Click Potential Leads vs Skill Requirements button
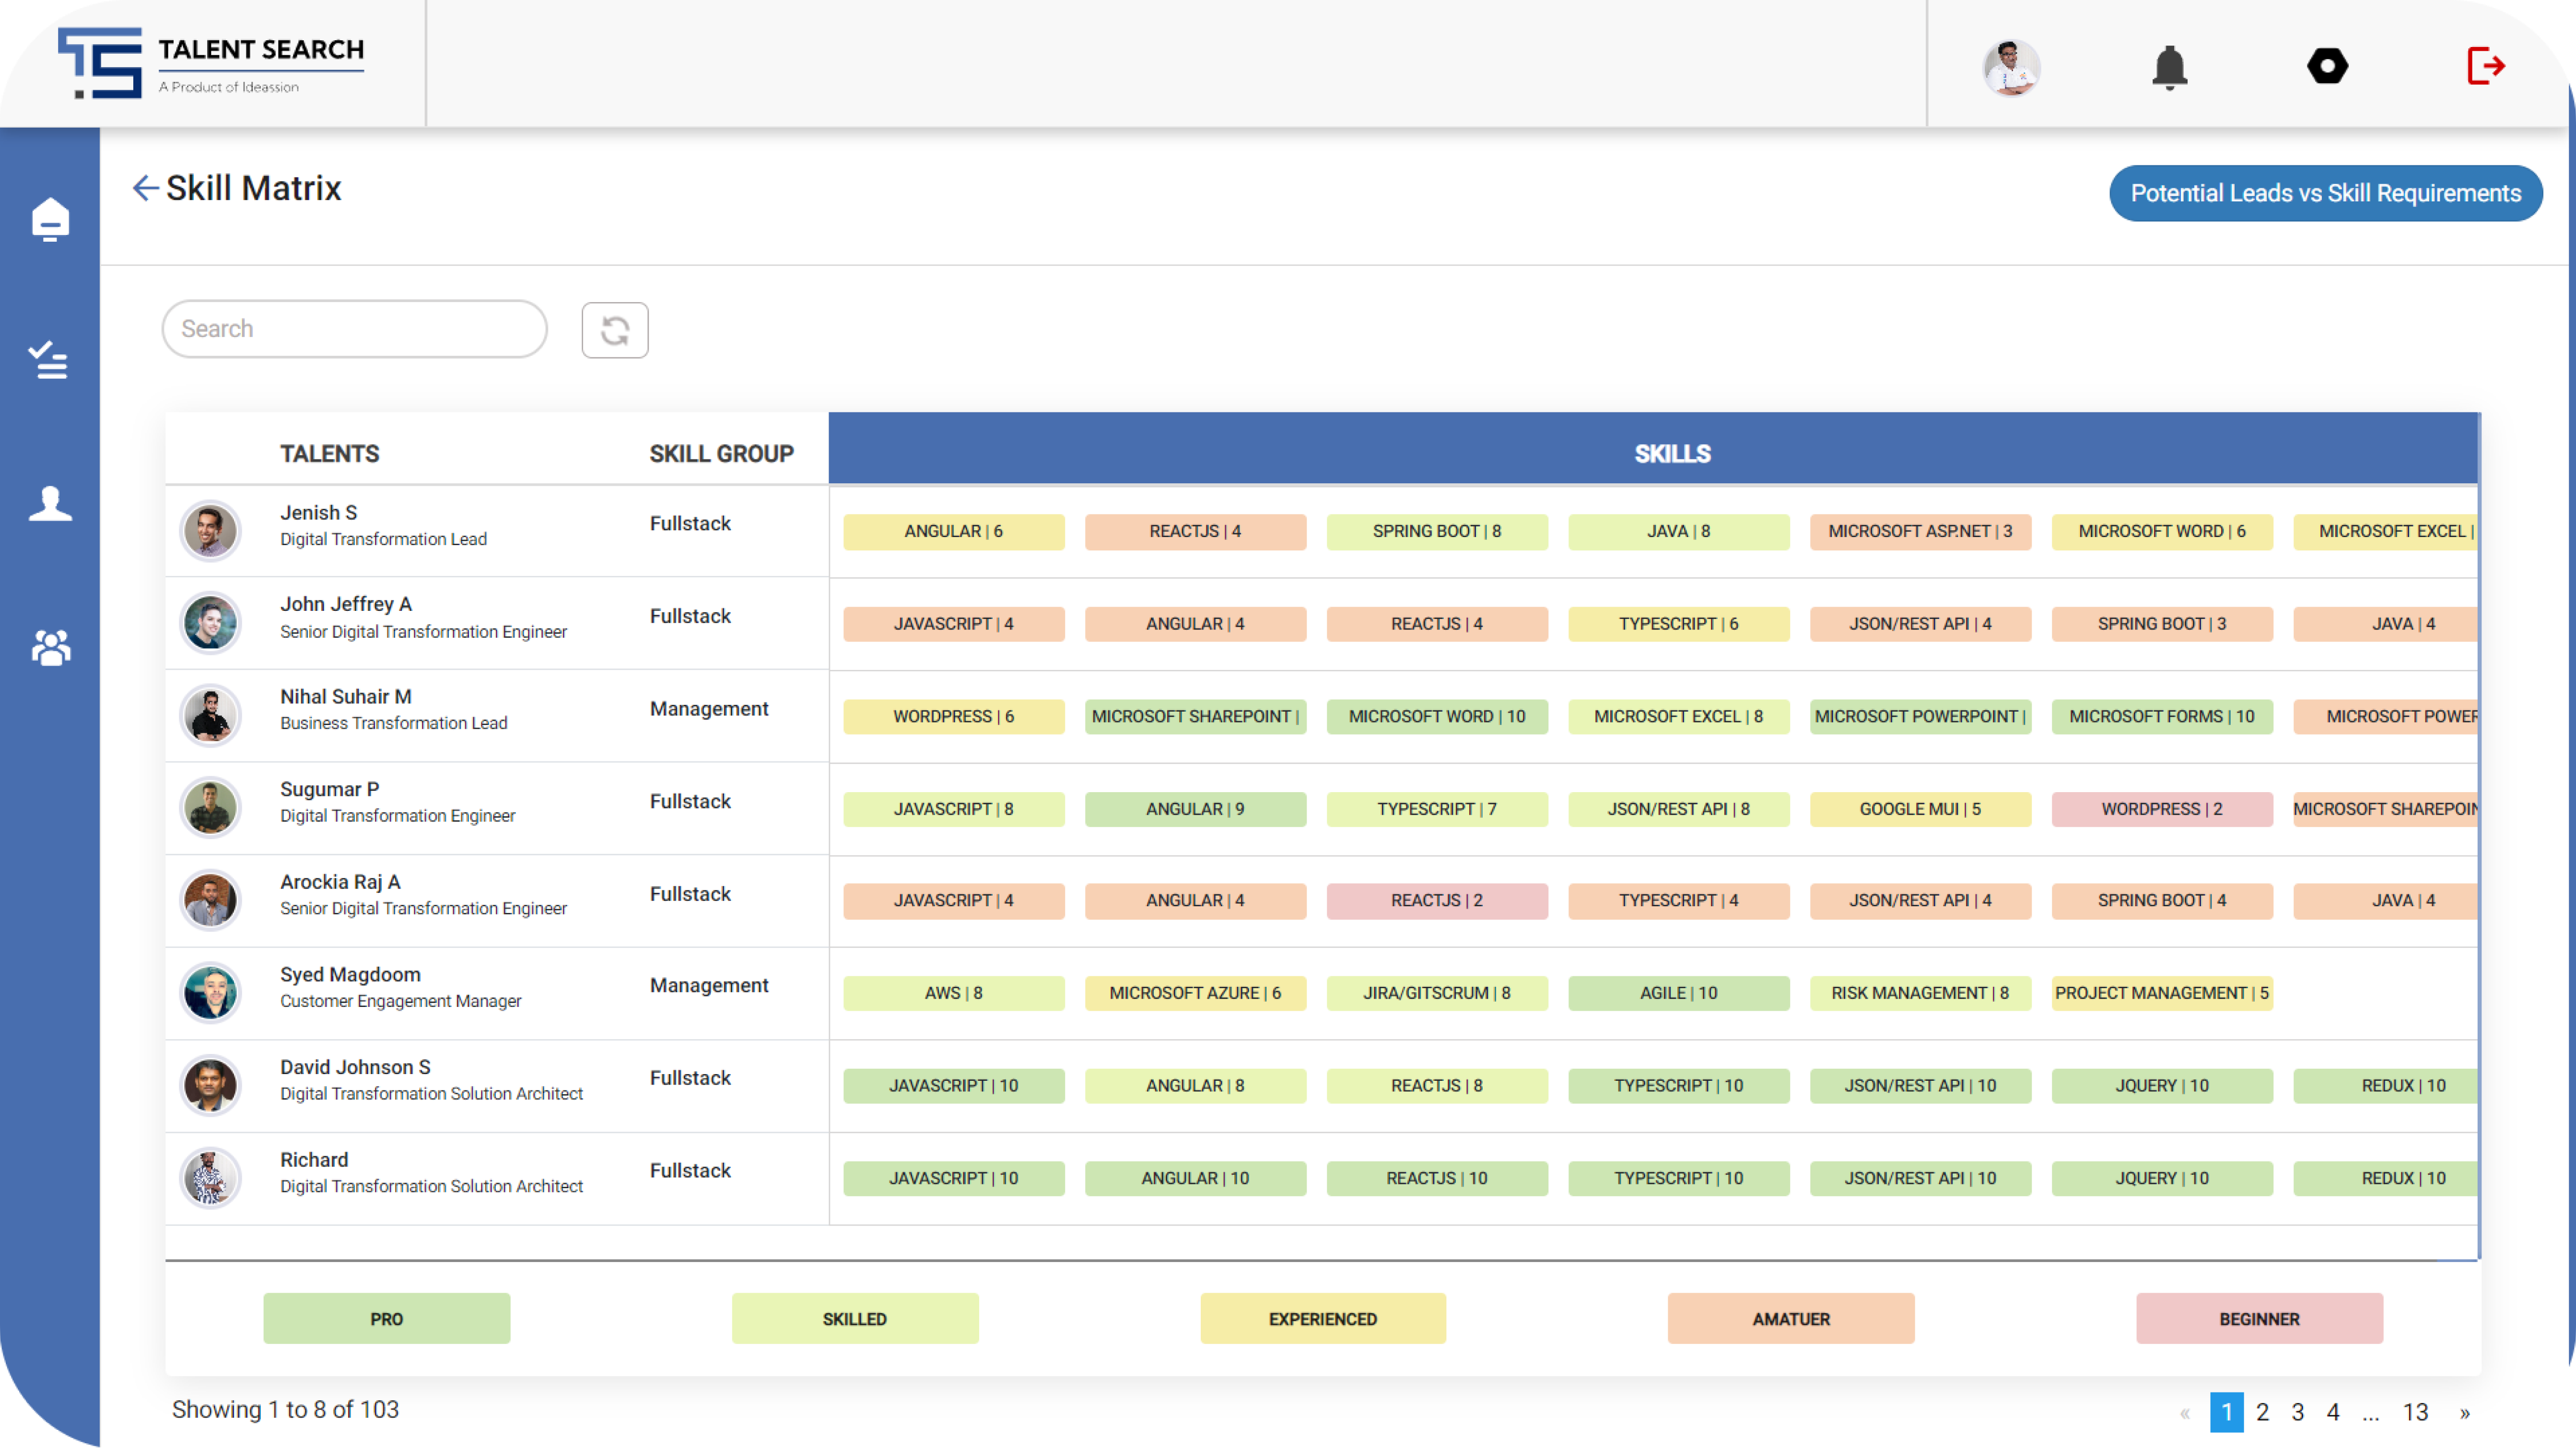2576x1450 pixels. 2325,193
